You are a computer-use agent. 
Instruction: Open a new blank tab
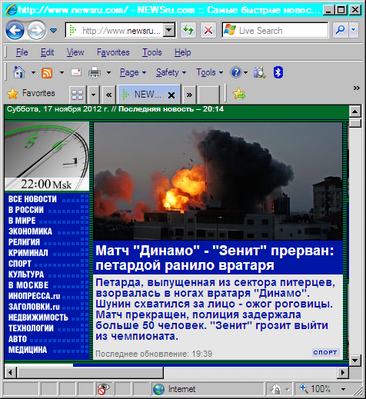(x=208, y=95)
